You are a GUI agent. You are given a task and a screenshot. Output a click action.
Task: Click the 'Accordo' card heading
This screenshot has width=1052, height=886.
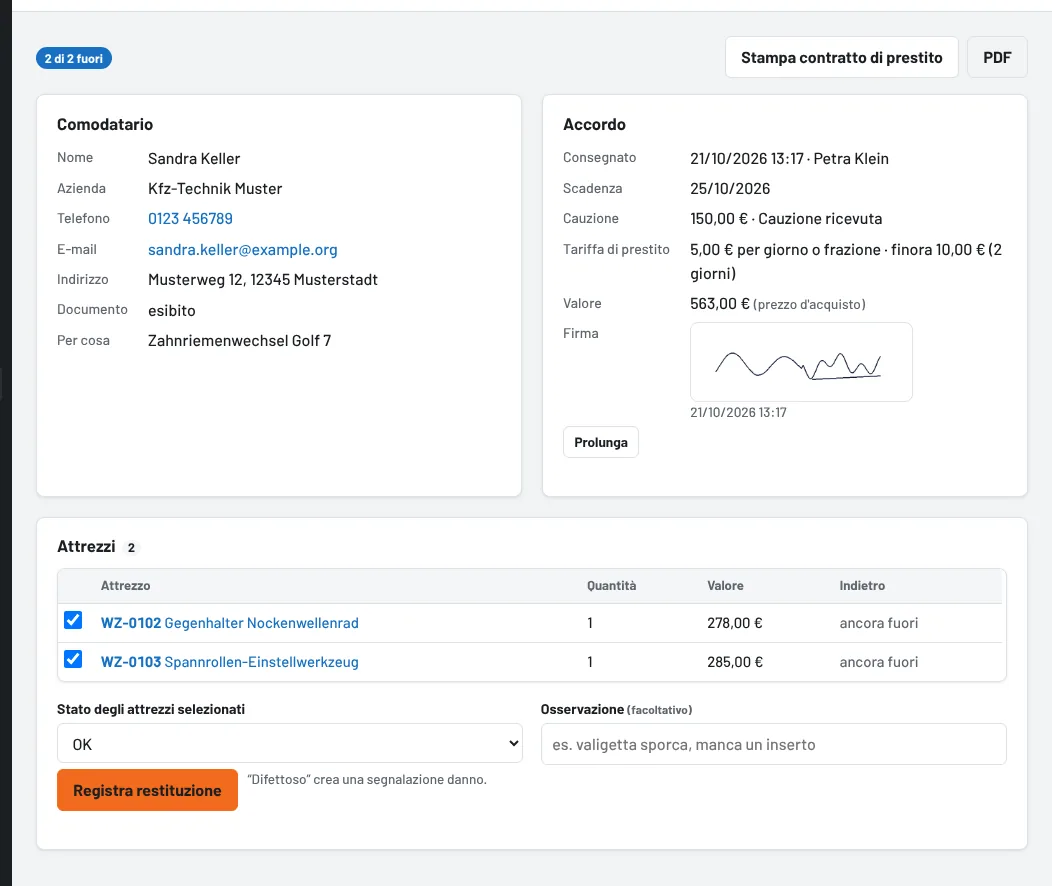594,124
